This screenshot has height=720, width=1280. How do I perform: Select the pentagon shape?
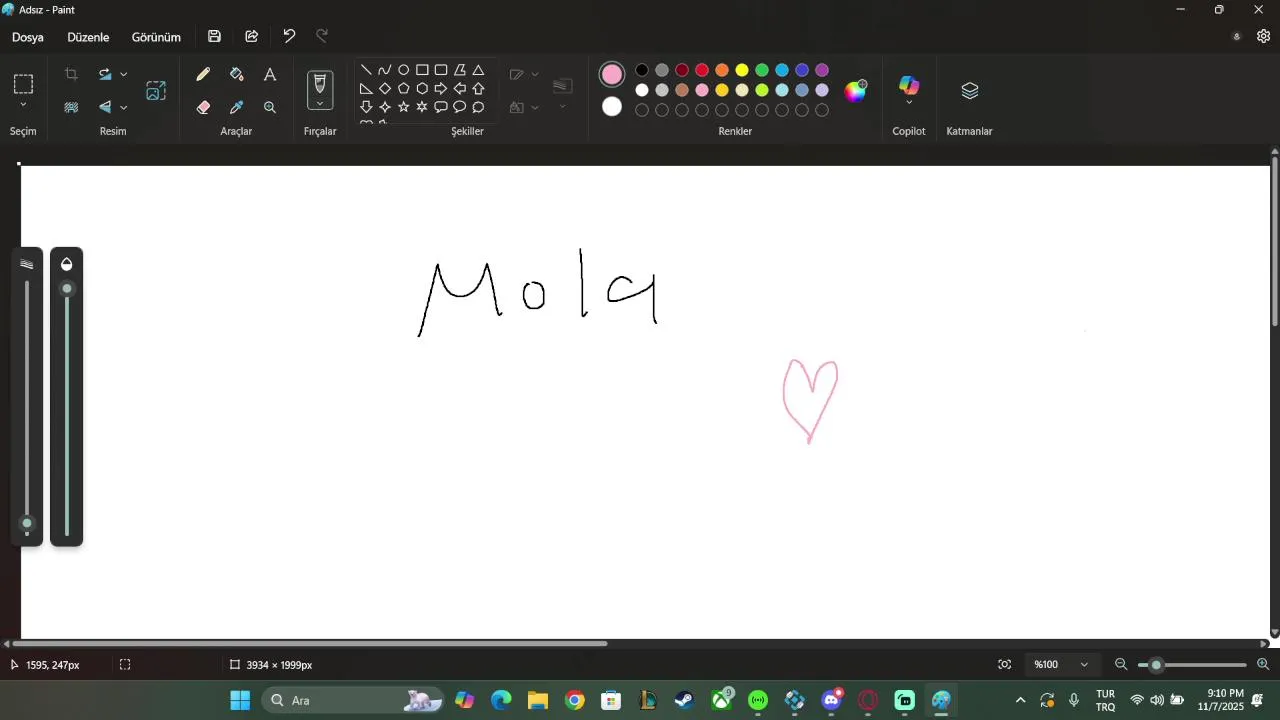[x=404, y=88]
